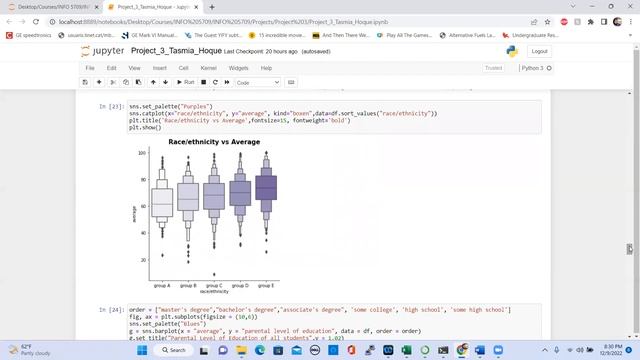Cut selected cells with the scissors icon

click(x=113, y=82)
